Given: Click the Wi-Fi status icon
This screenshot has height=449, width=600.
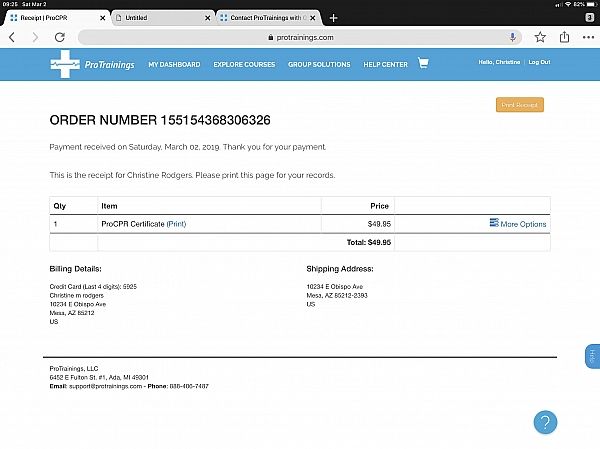Looking at the screenshot, I should 568,4.
